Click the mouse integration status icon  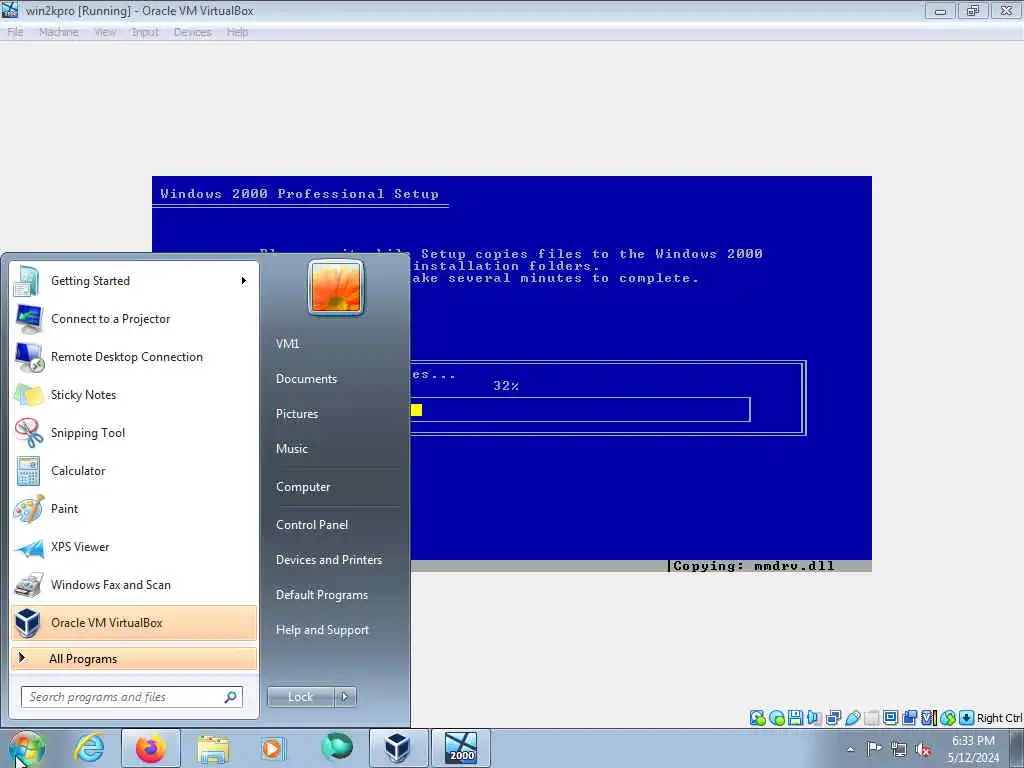(948, 718)
